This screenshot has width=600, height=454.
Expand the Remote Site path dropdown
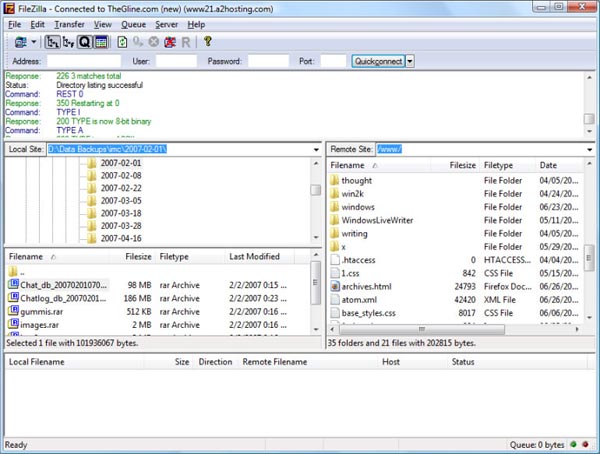pos(590,149)
